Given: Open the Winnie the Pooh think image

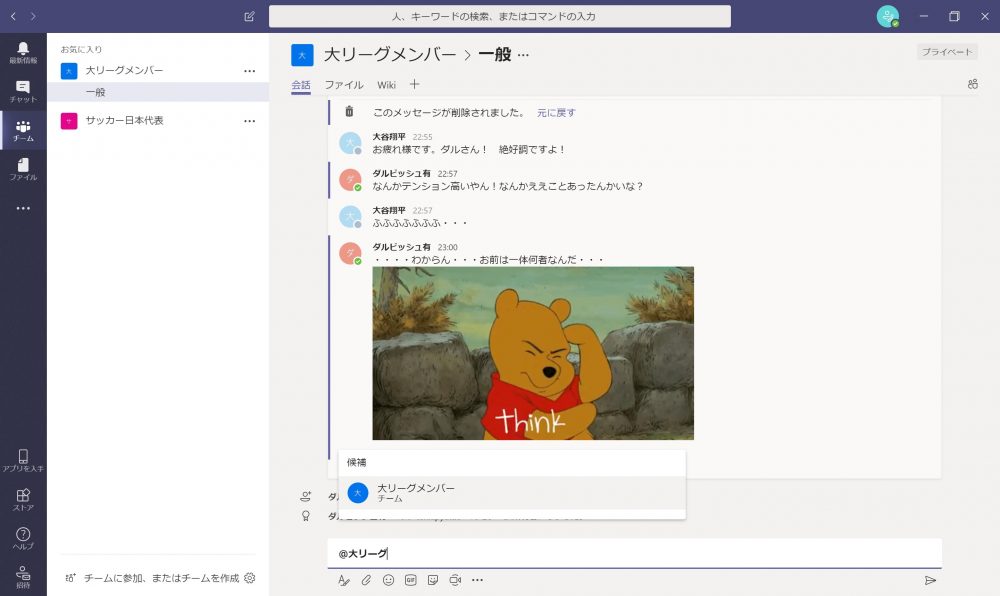Looking at the screenshot, I should [x=533, y=353].
